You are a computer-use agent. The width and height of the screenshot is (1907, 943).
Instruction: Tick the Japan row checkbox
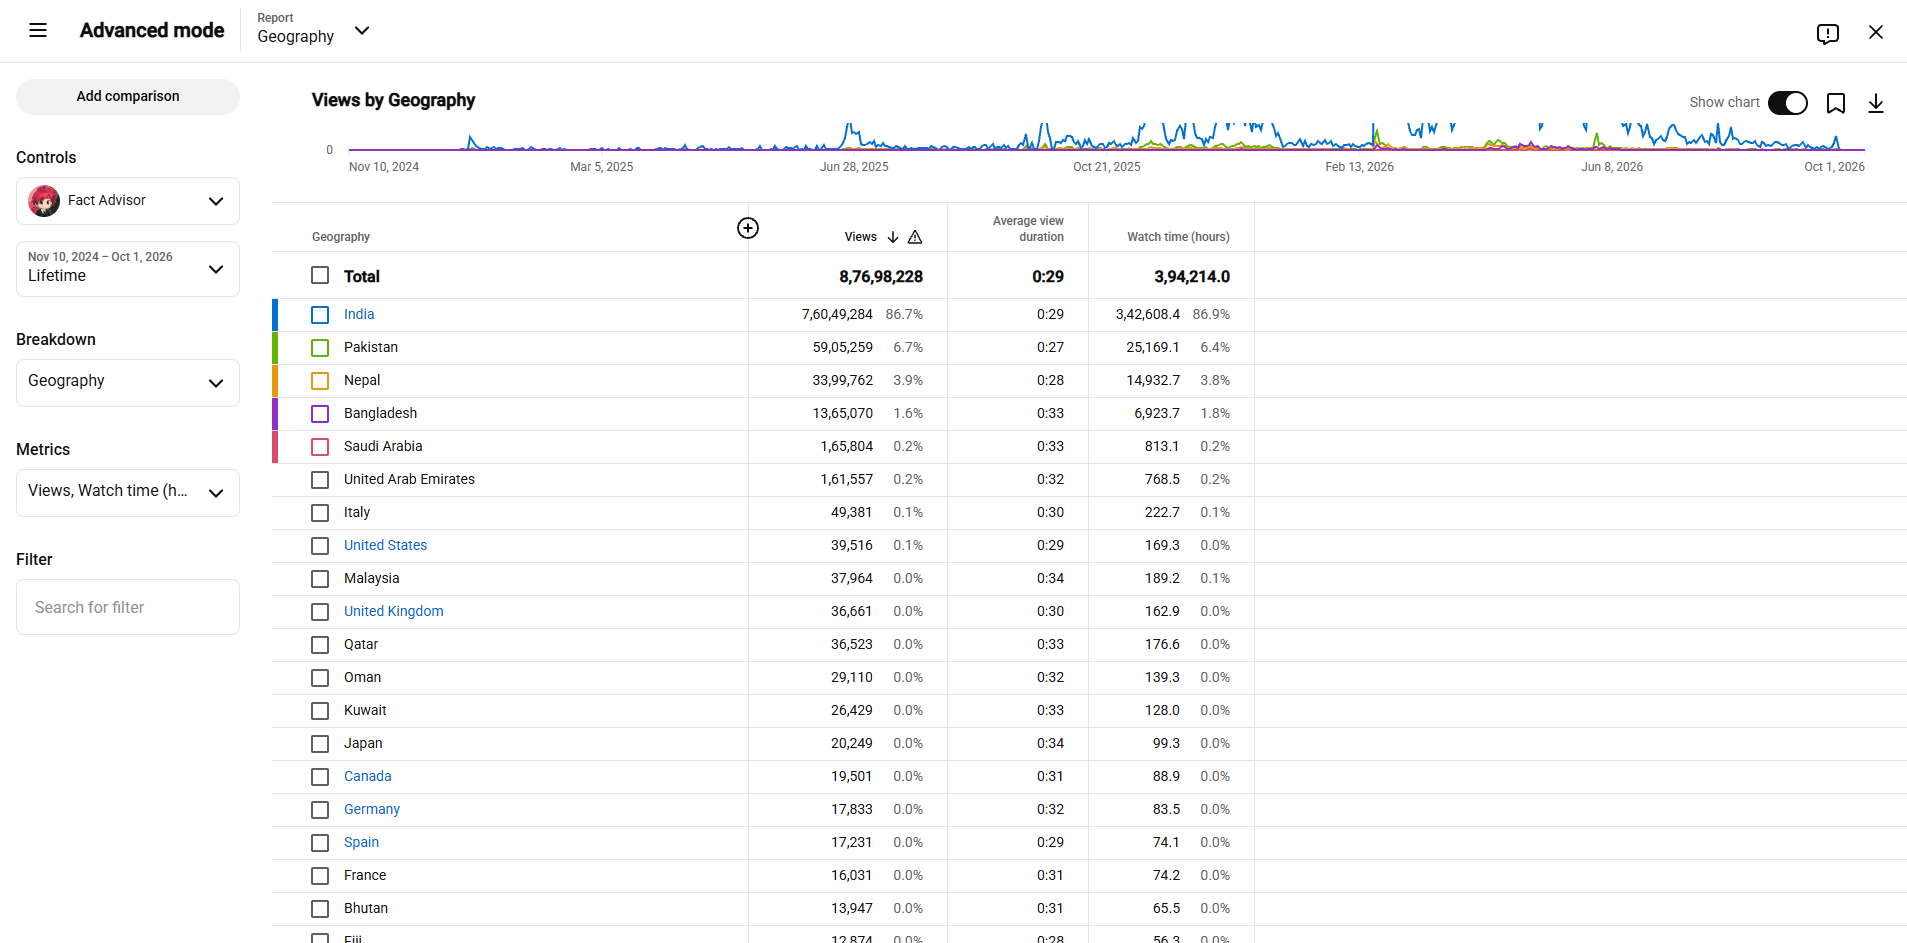point(320,744)
